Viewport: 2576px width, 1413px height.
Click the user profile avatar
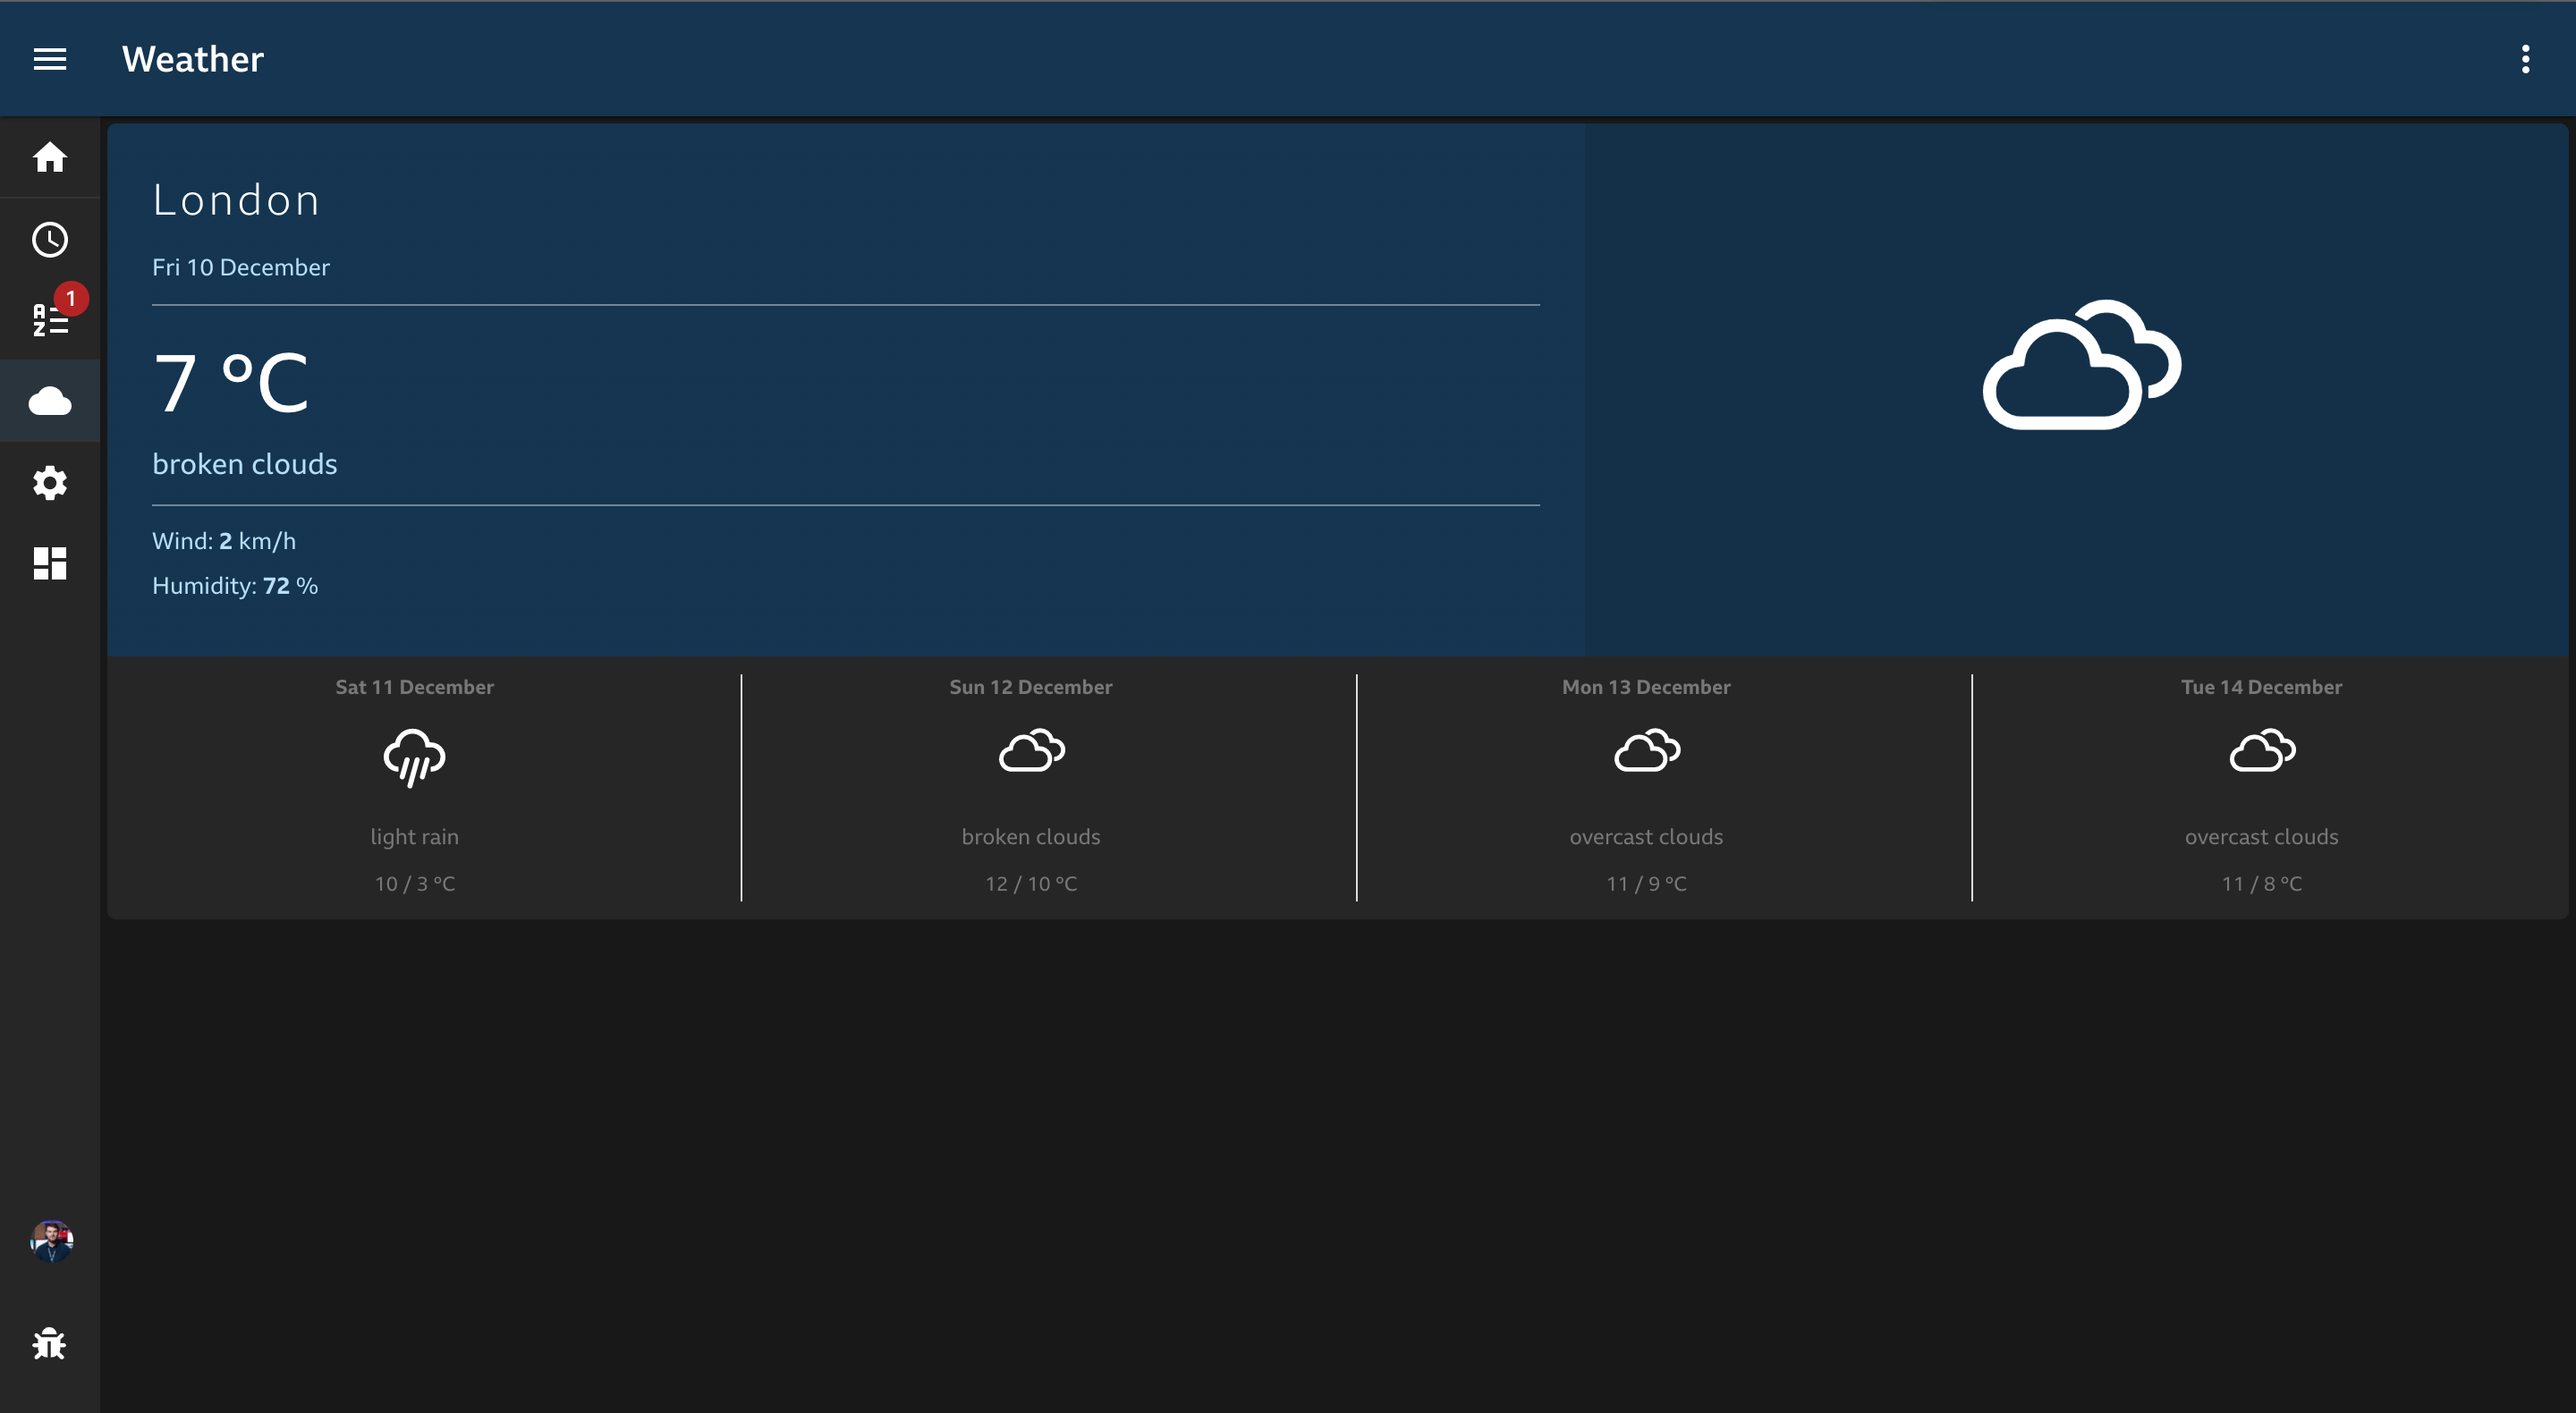[x=50, y=1240]
